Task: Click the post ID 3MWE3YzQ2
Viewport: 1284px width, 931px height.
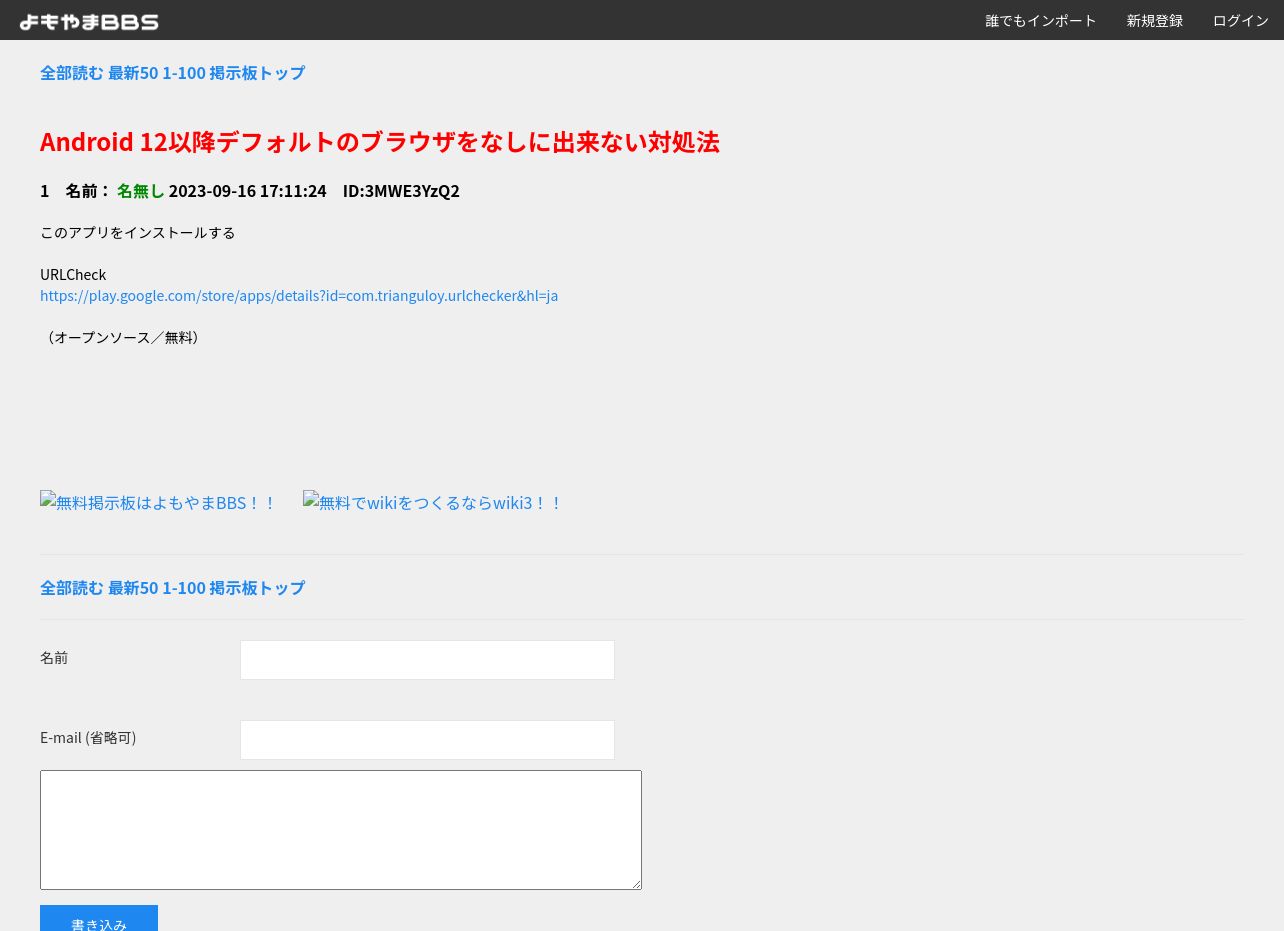Action: pyautogui.click(x=411, y=191)
